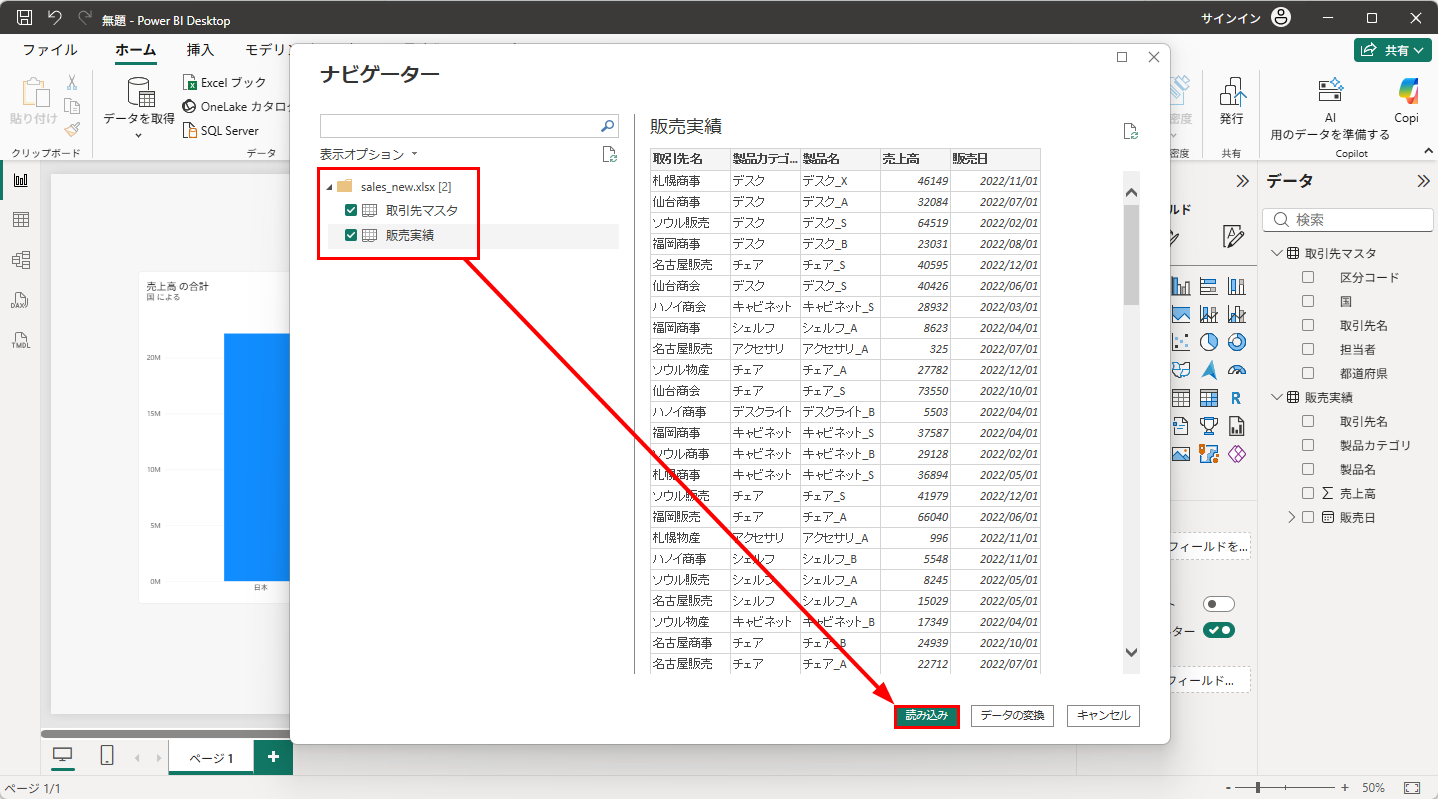Open the ファイル tab
Screen dimensions: 1438x799
50,50
